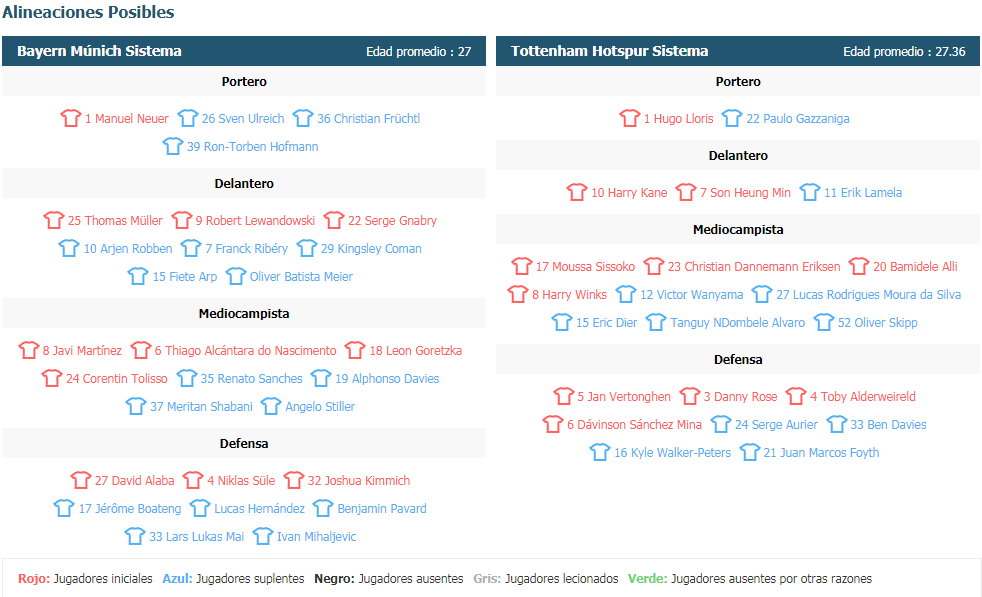The height and width of the screenshot is (597, 982).
Task: Click the Bayern Múnich Sistema header
Action: pos(99,51)
